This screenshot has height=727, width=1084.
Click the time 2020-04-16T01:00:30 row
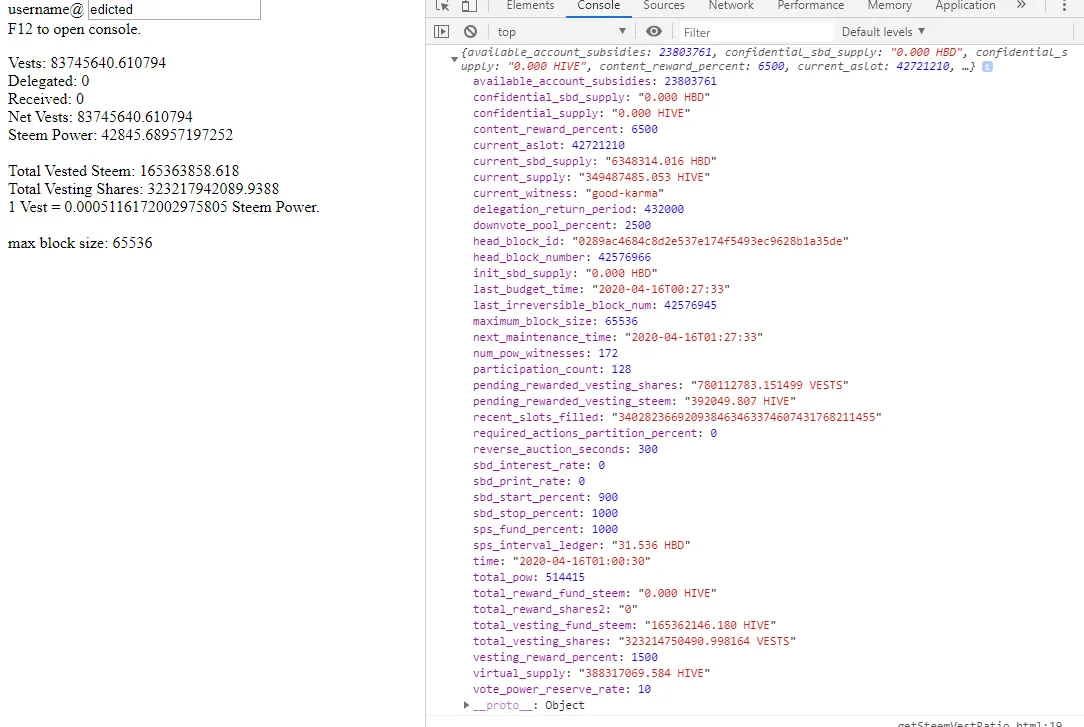coord(561,561)
